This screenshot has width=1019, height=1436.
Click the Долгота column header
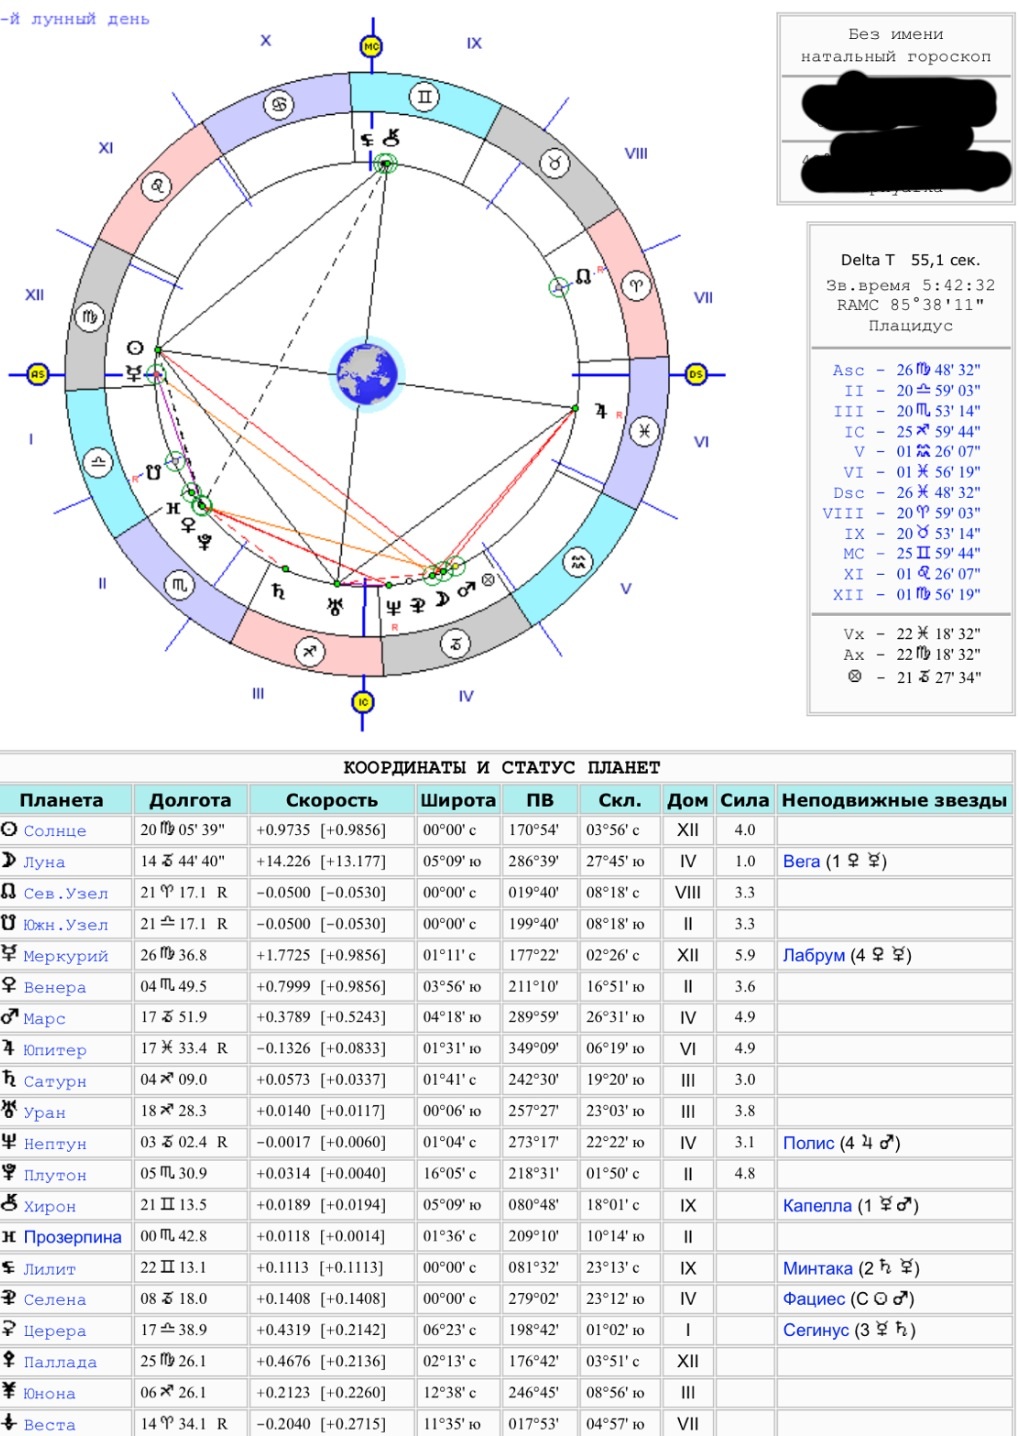tap(190, 799)
